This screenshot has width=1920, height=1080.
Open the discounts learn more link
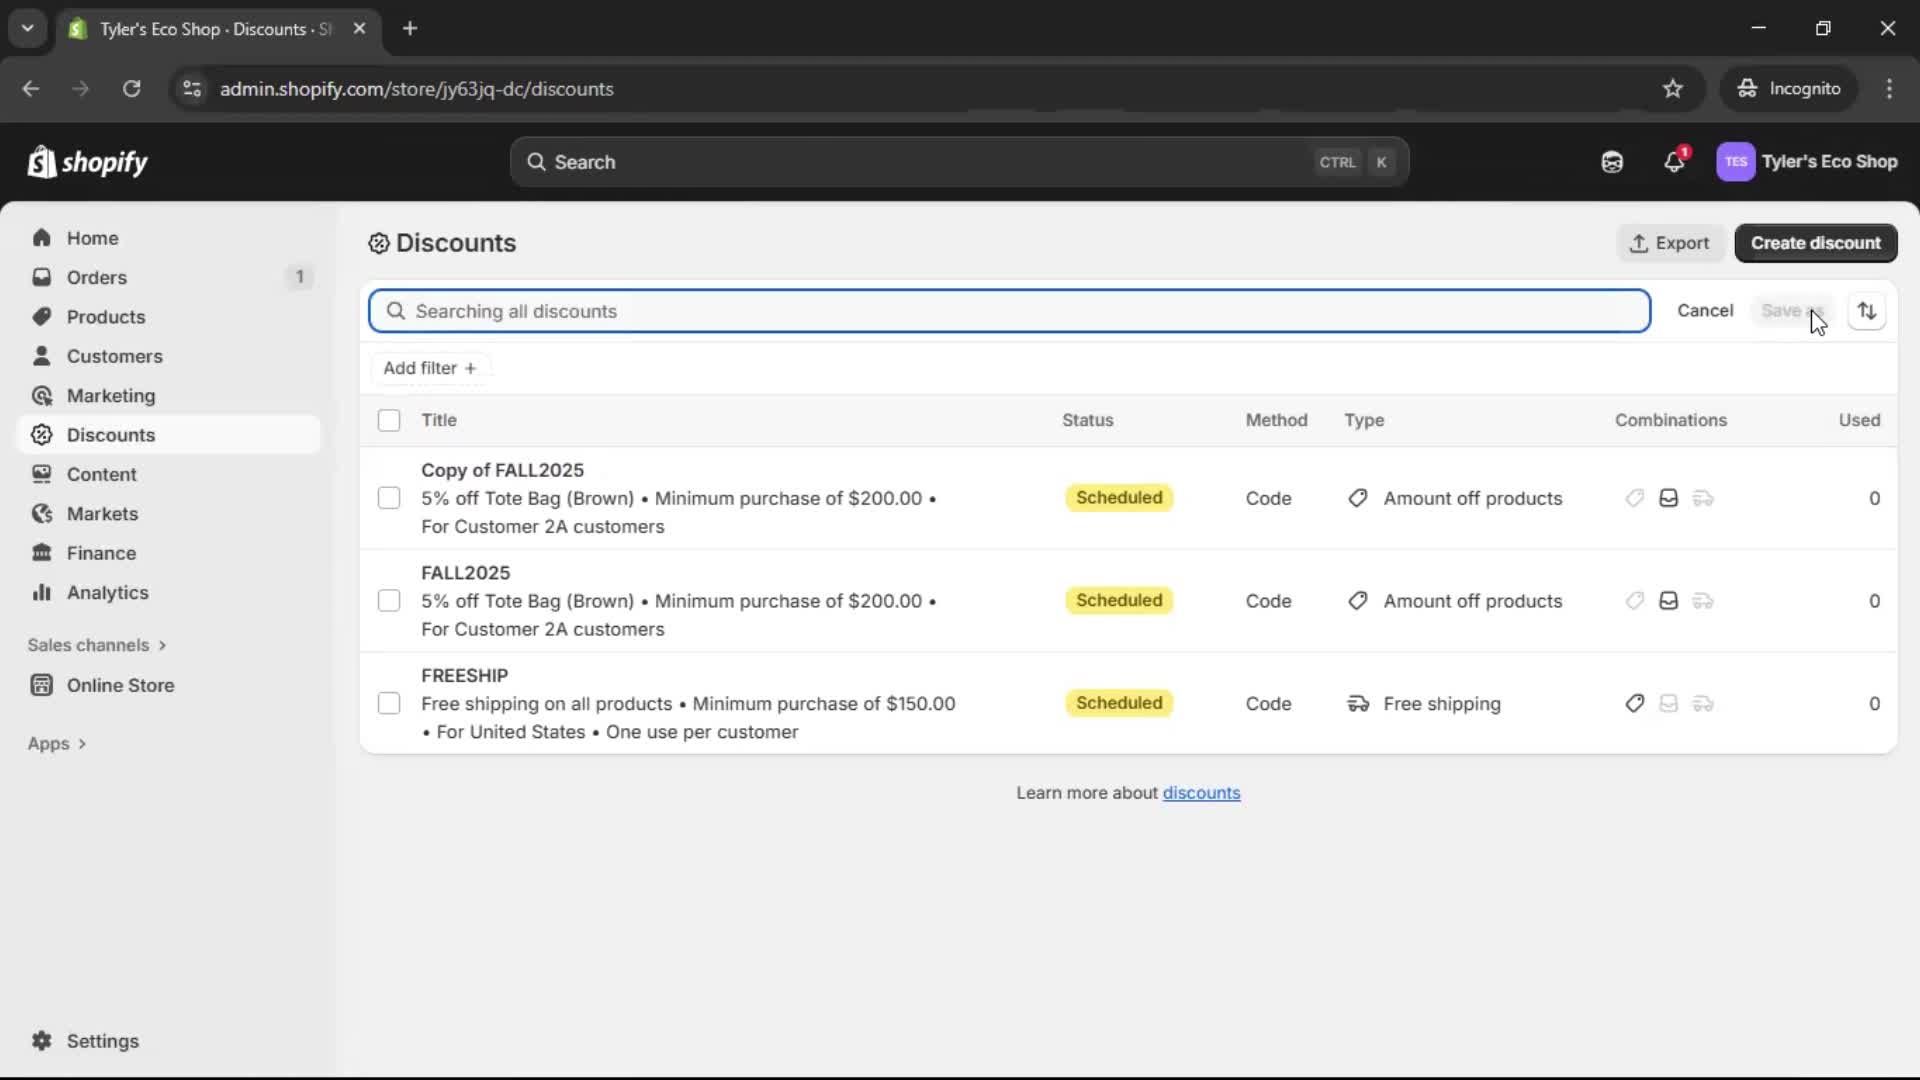coord(1202,792)
